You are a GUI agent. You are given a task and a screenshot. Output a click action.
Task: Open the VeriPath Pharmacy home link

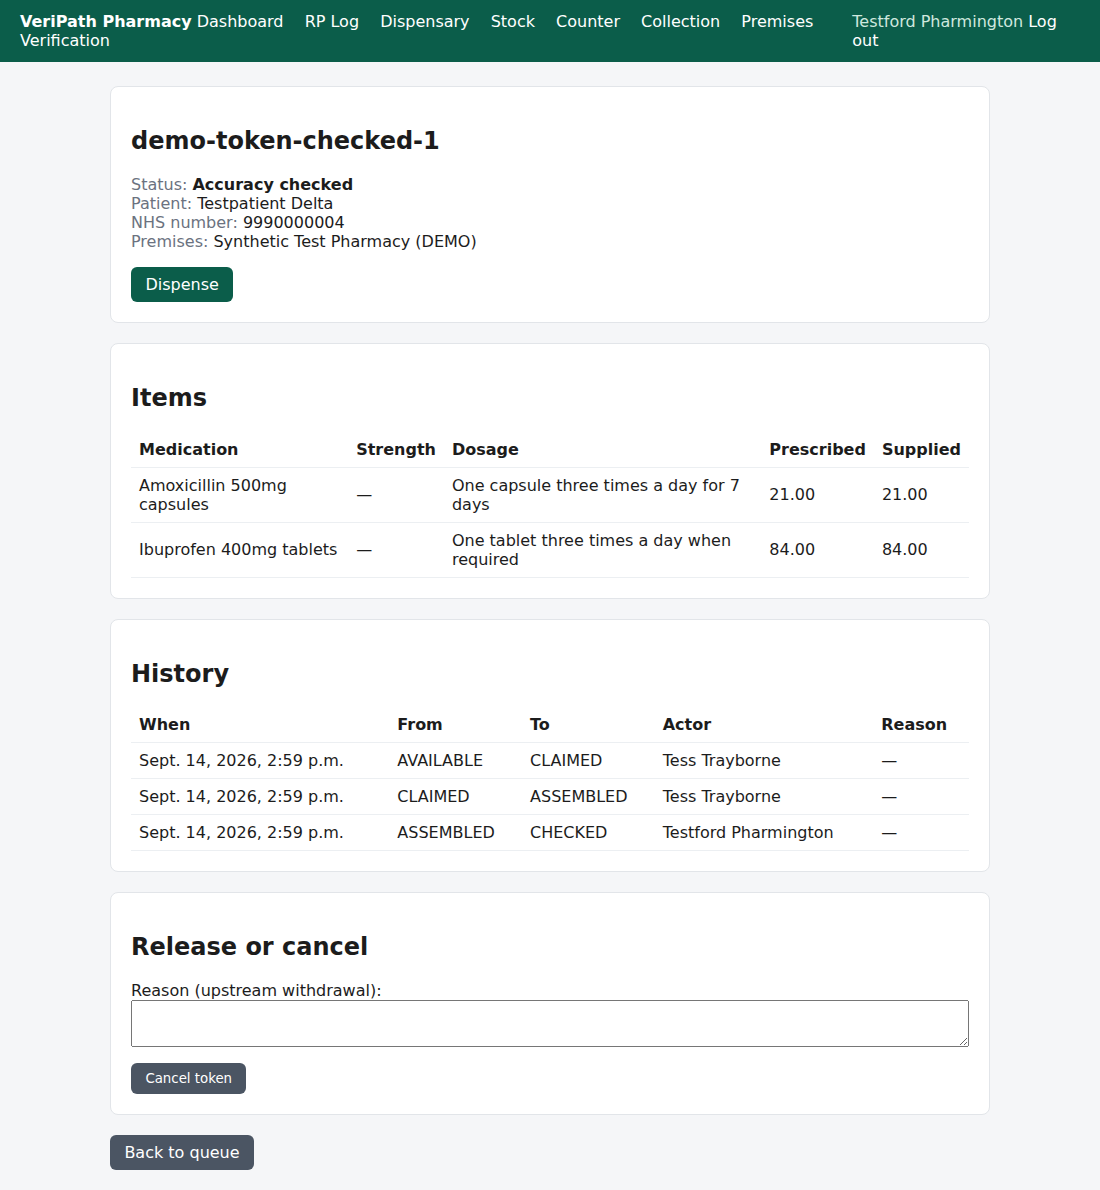[x=106, y=21]
